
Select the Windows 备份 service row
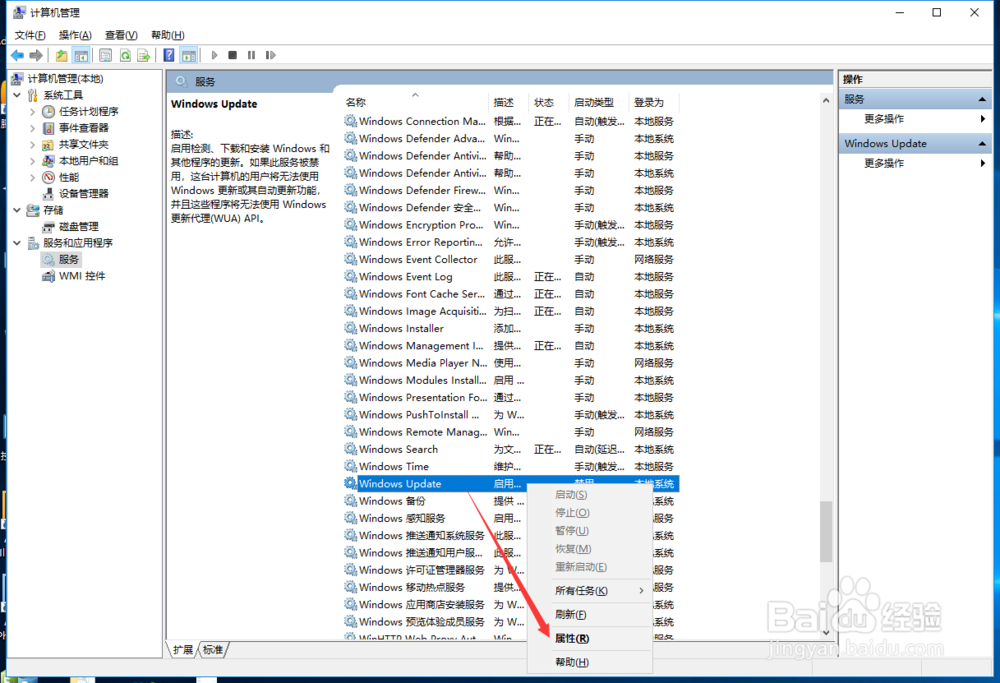(x=436, y=501)
